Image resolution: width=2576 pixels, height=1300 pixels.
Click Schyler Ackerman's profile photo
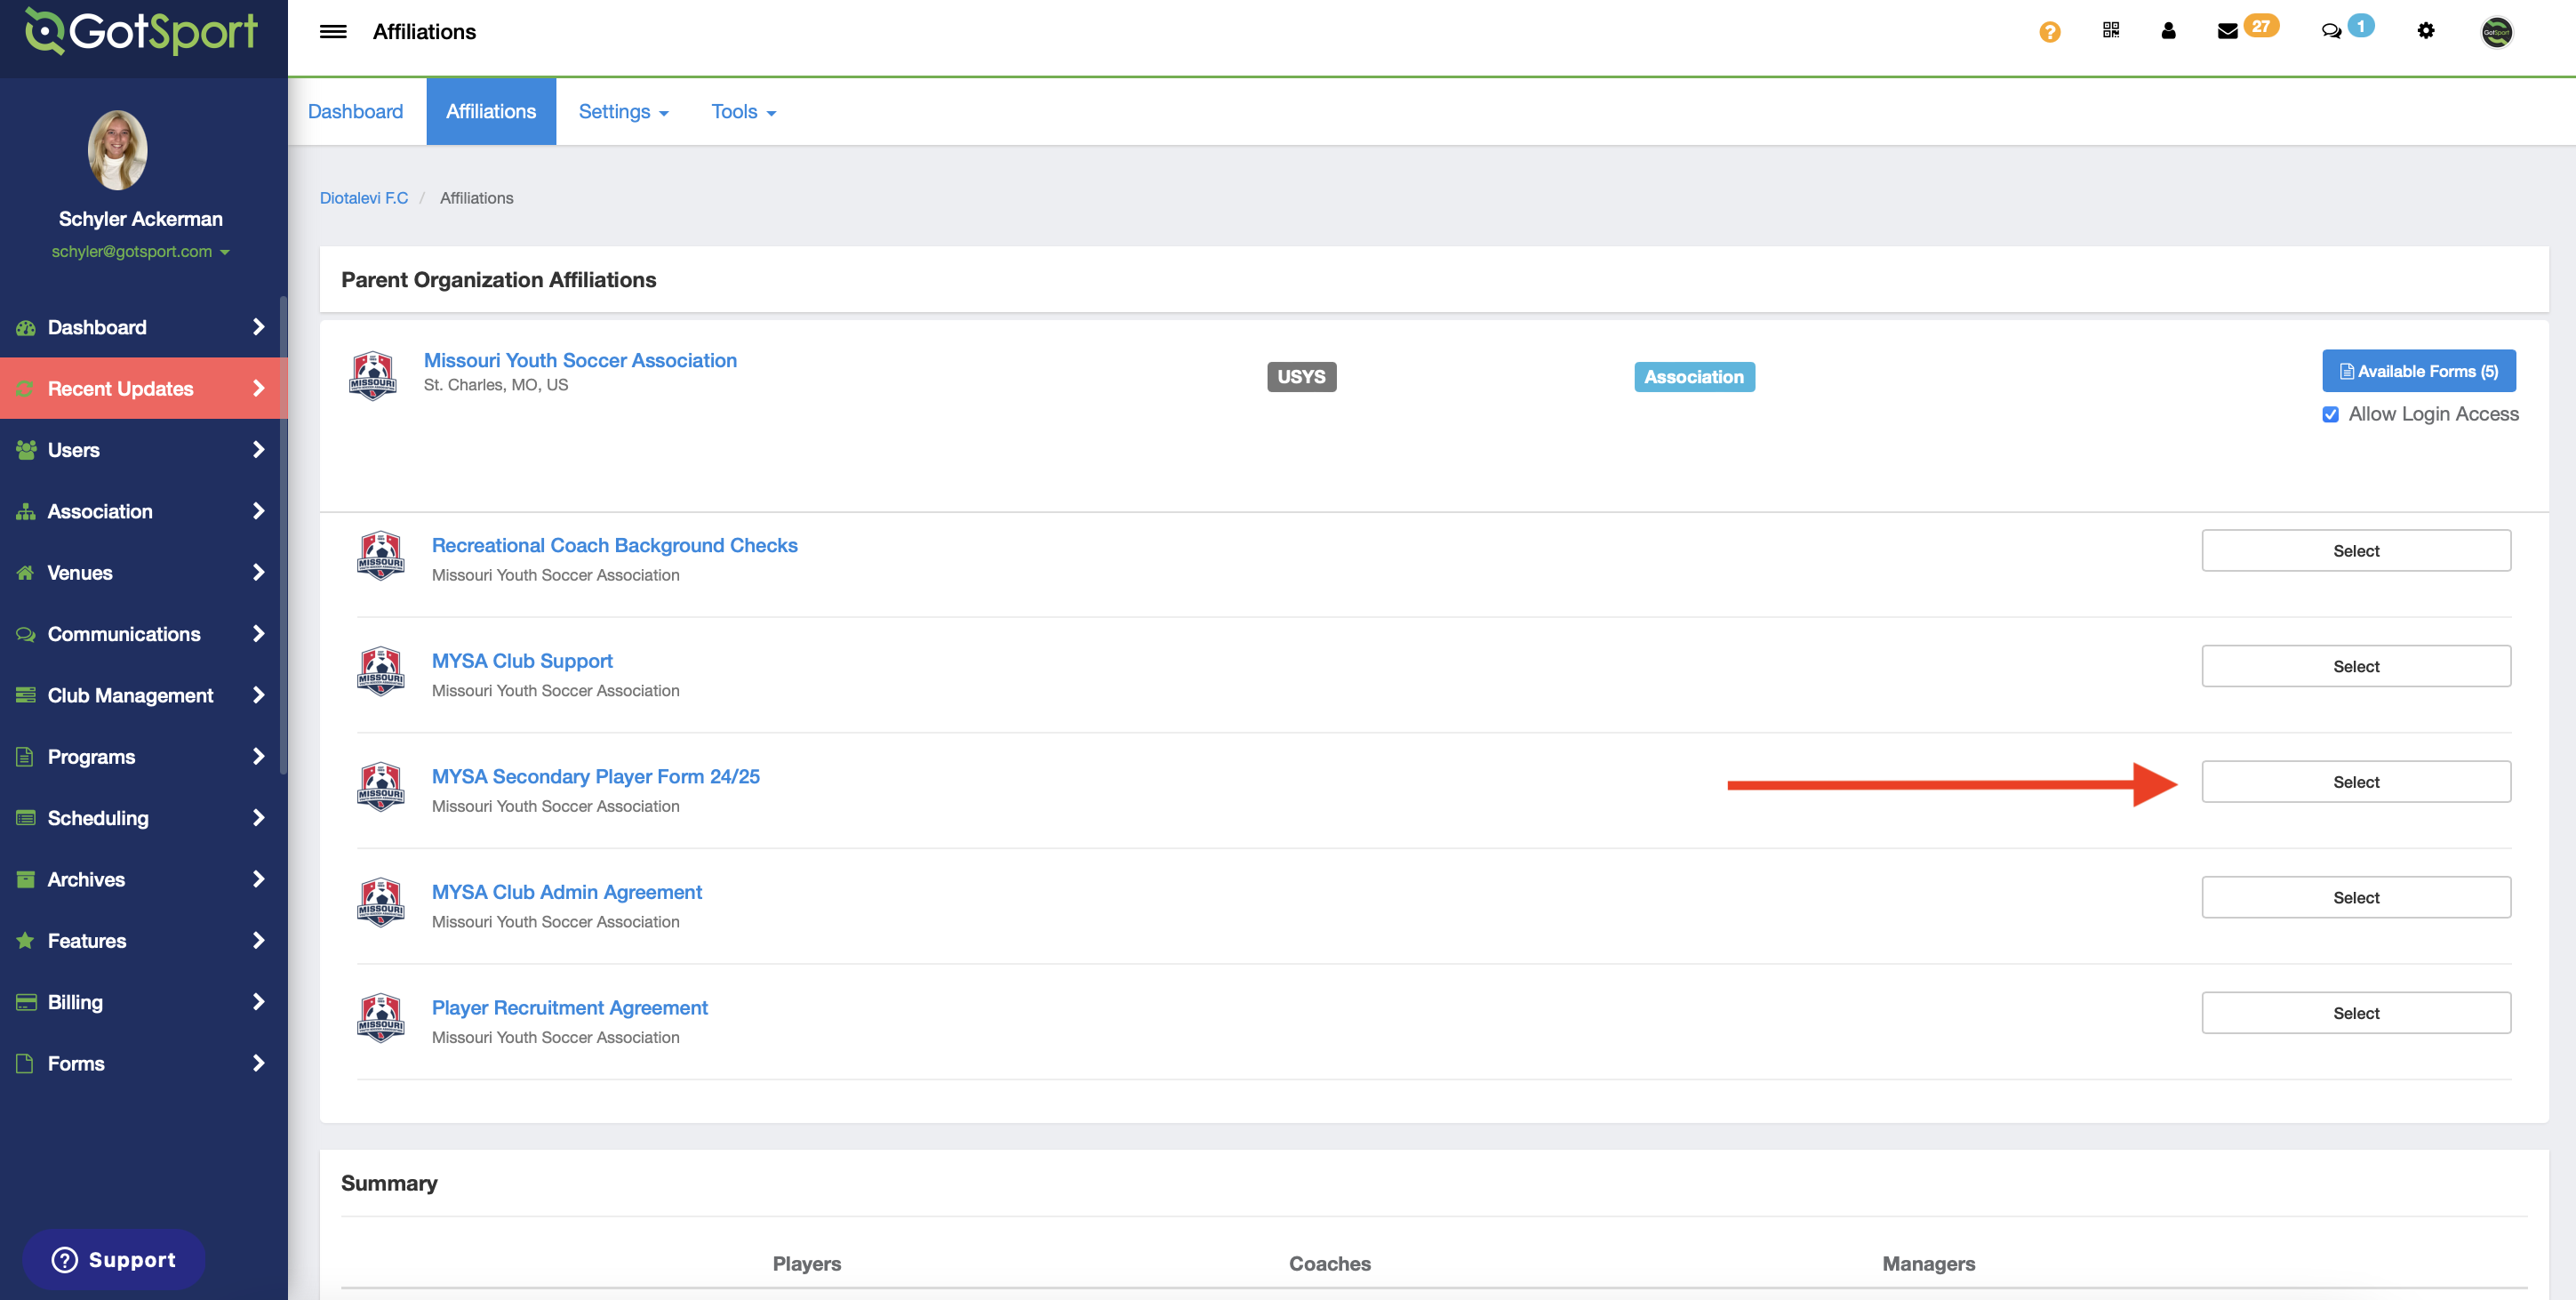pos(118,150)
